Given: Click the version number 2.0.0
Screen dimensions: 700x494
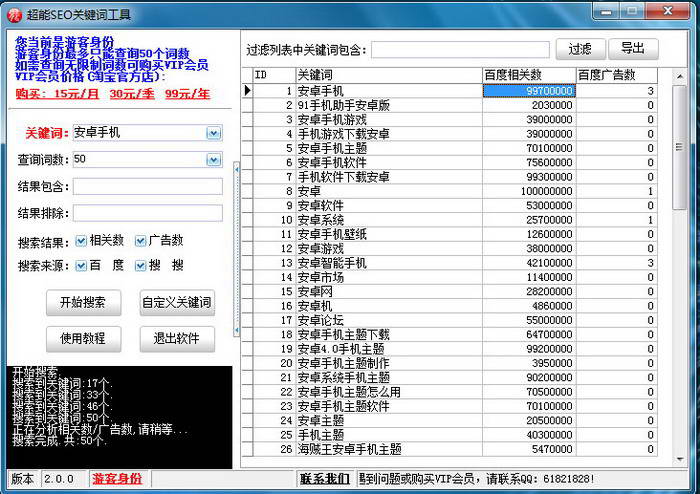Looking at the screenshot, I should pos(59,479).
